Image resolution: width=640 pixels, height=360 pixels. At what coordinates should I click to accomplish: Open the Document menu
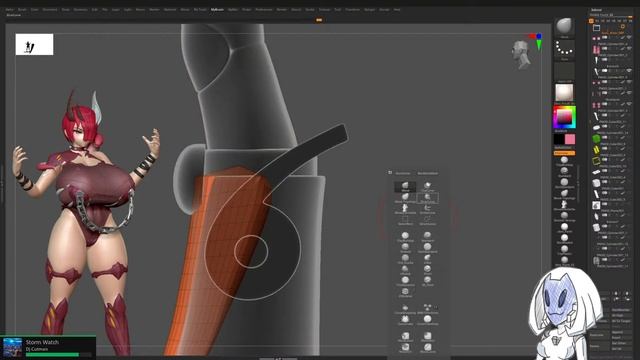[x=50, y=9]
